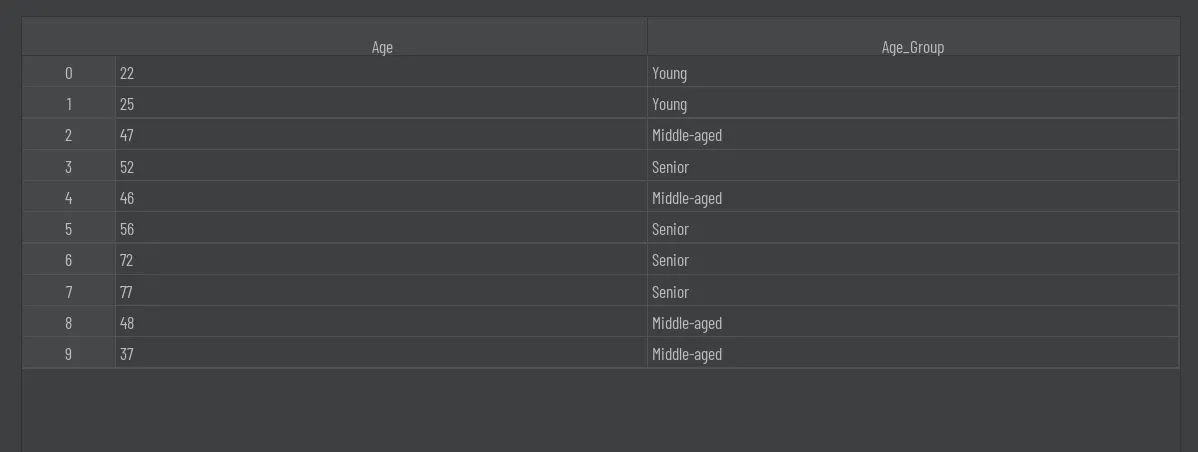This screenshot has height=452, width=1198.
Task: Select row index 9
Action: 68,354
